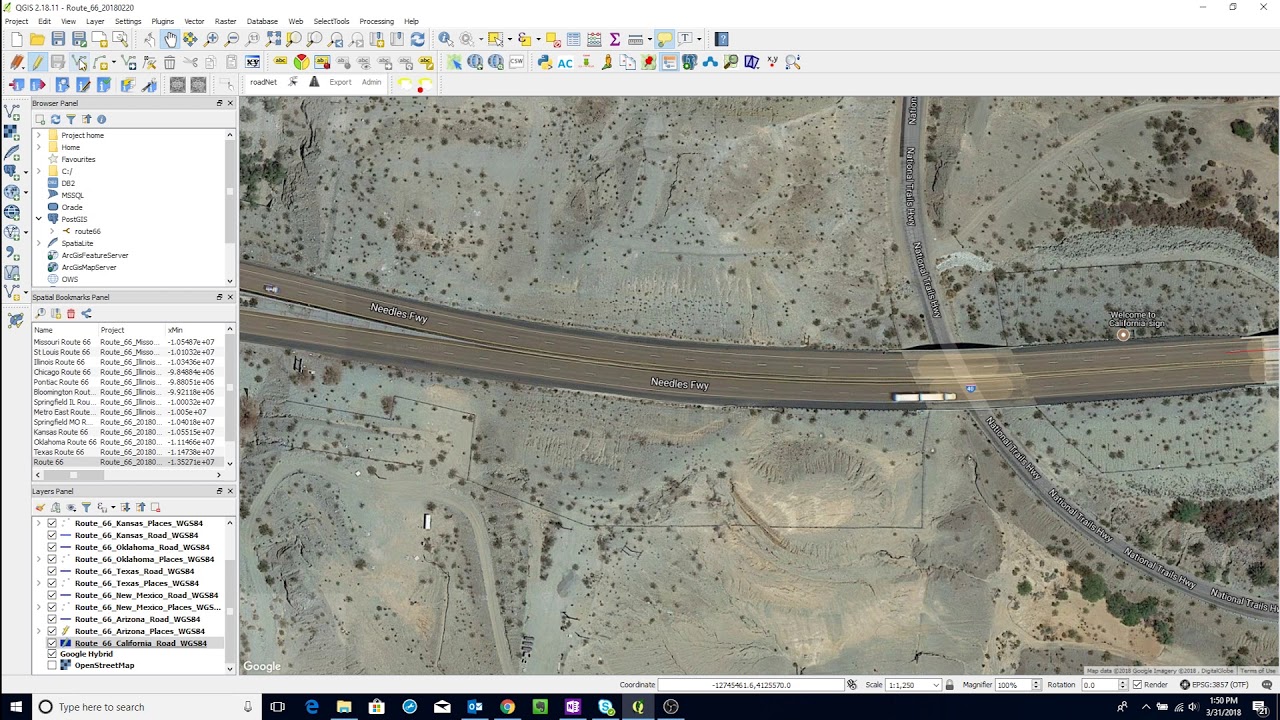Toggle visibility of Route_66_Arizona_Places_WGS84 layer
1280x720 pixels.
click(52, 631)
